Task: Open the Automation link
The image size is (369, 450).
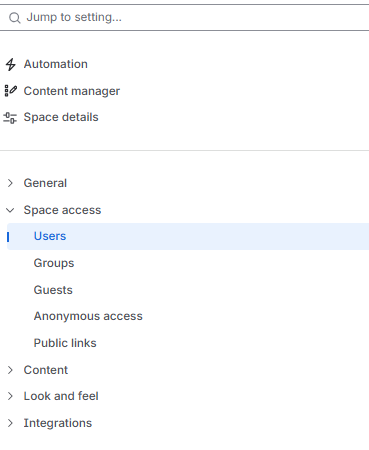Action: pos(55,64)
